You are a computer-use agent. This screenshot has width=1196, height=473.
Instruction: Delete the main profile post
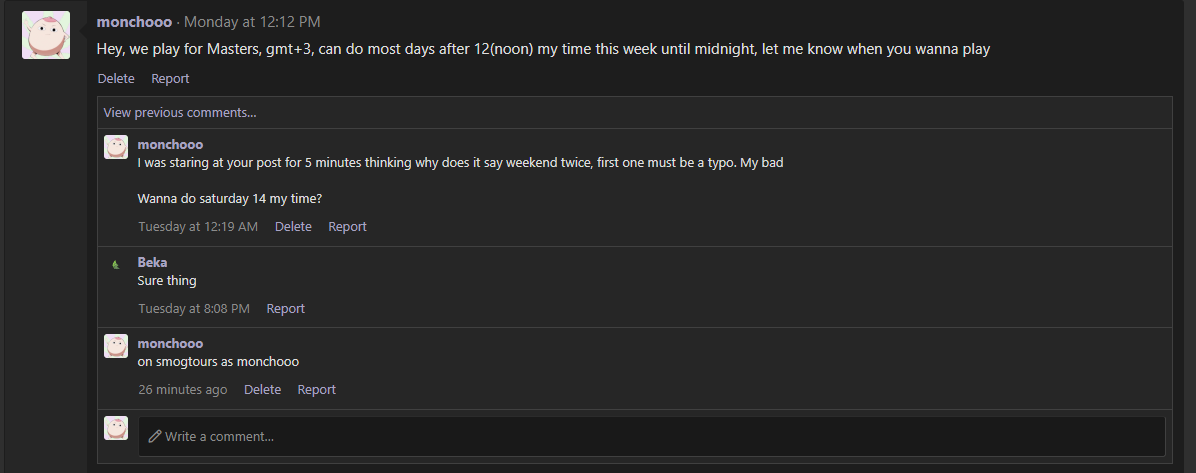(x=116, y=79)
